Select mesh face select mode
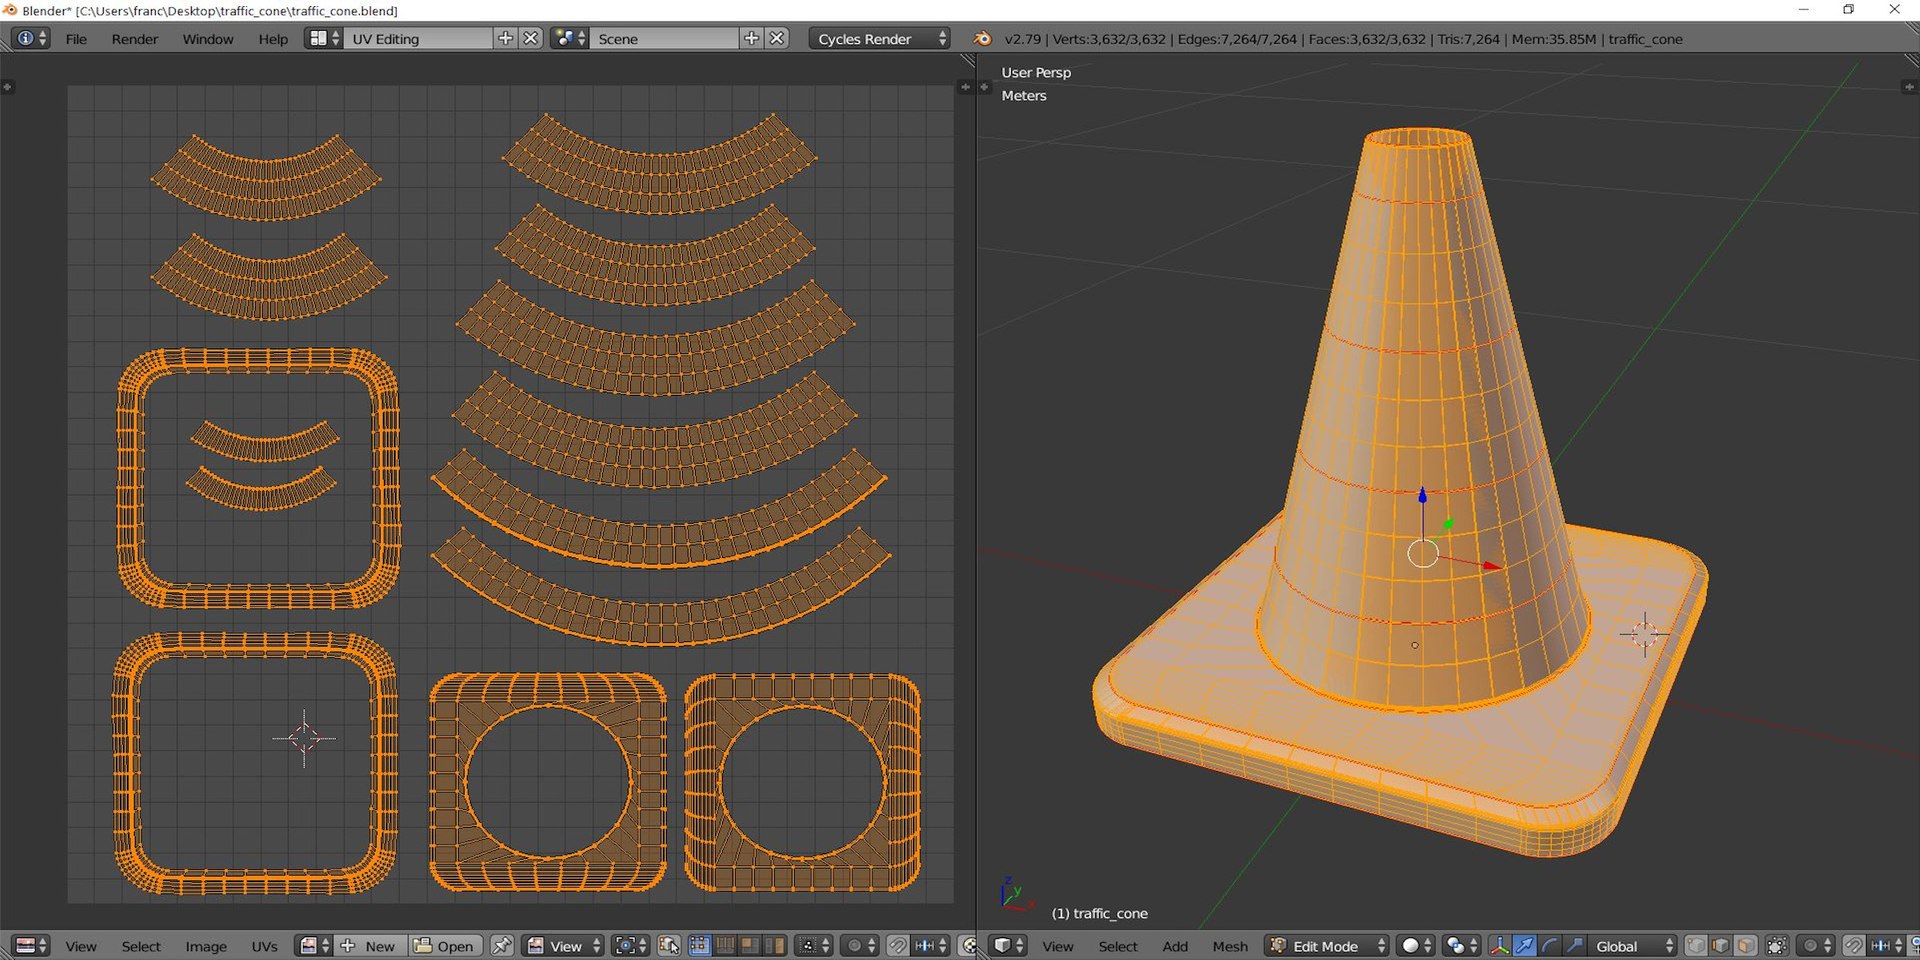The image size is (1920, 960). click(1745, 945)
